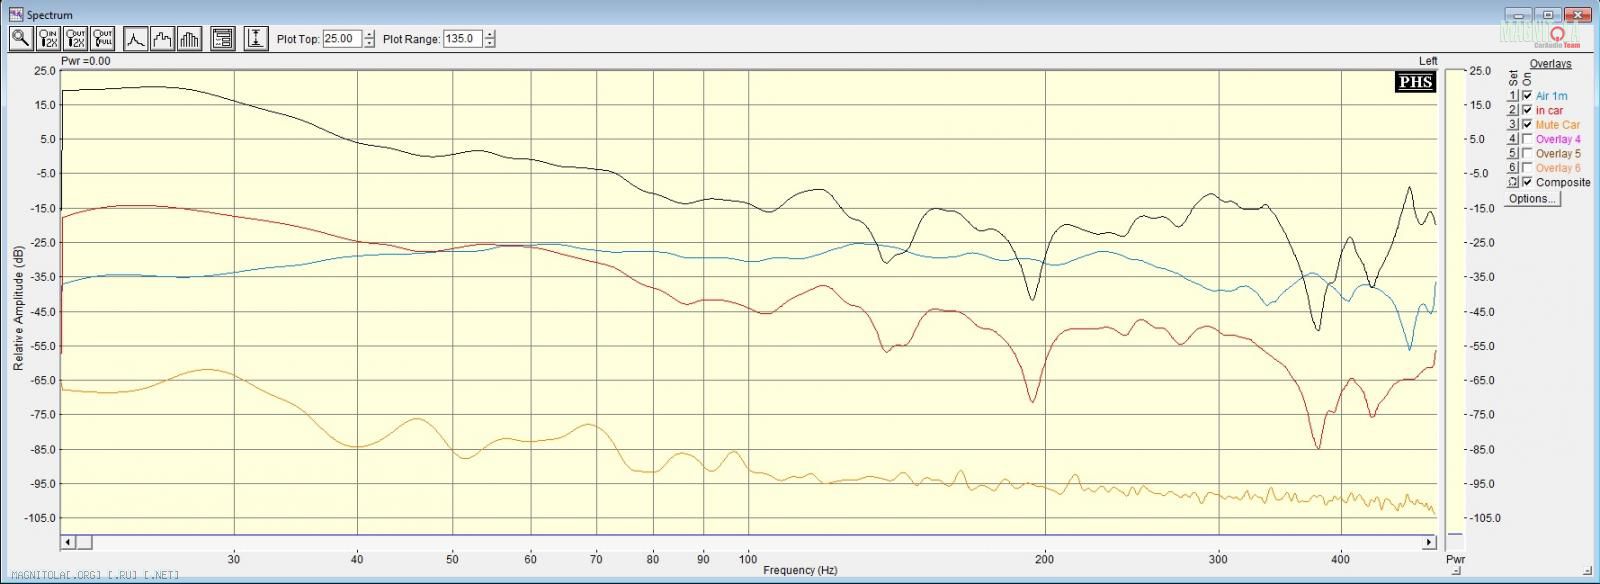The height and width of the screenshot is (584, 1600).
Task: Click the horizontal scrollbar thumb
Action: click(84, 542)
